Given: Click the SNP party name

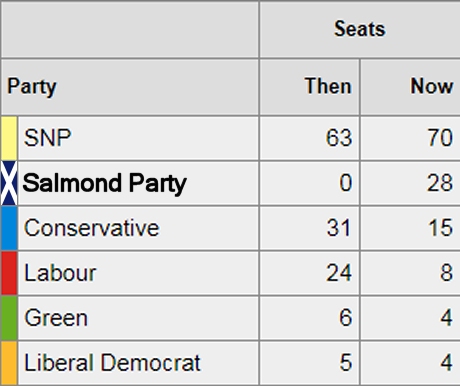Looking at the screenshot, I should tap(48, 138).
